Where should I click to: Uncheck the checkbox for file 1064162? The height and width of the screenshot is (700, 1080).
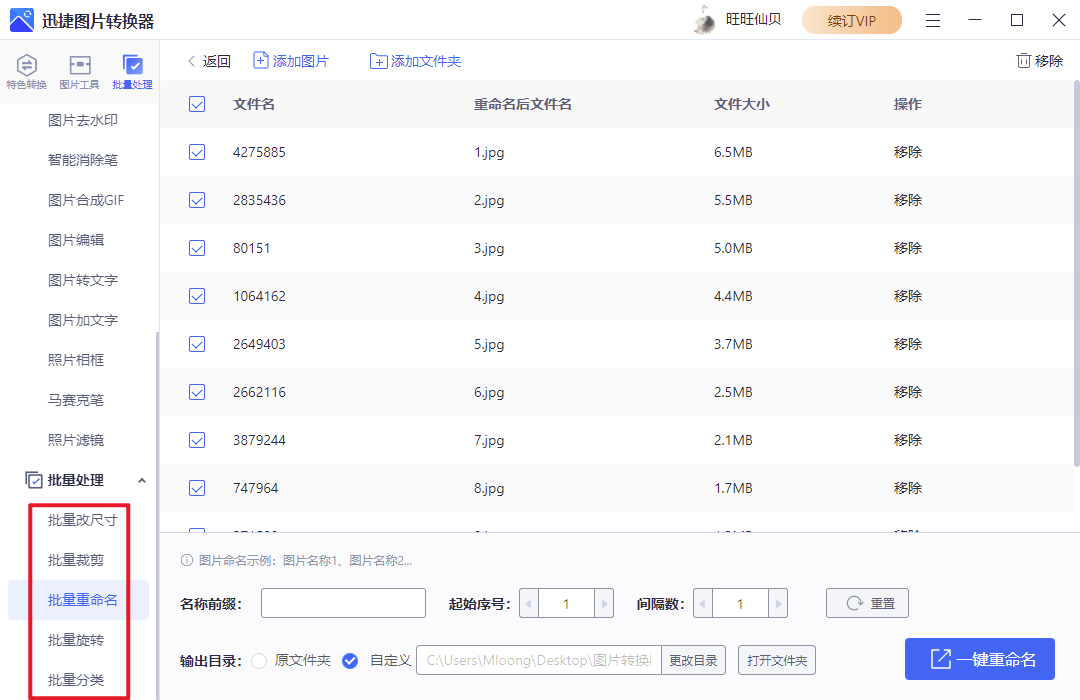[x=197, y=296]
